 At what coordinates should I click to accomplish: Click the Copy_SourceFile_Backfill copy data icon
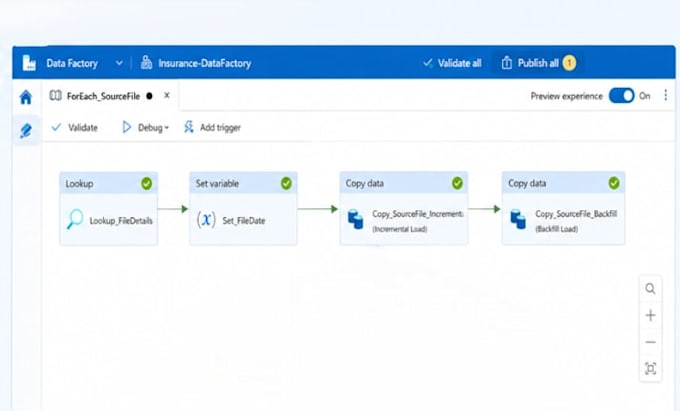(518, 219)
